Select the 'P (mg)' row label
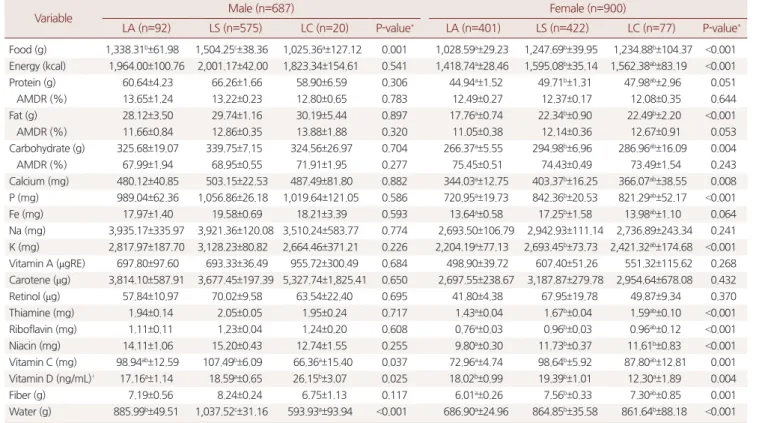The height and width of the screenshot is (423, 759). coord(24,198)
